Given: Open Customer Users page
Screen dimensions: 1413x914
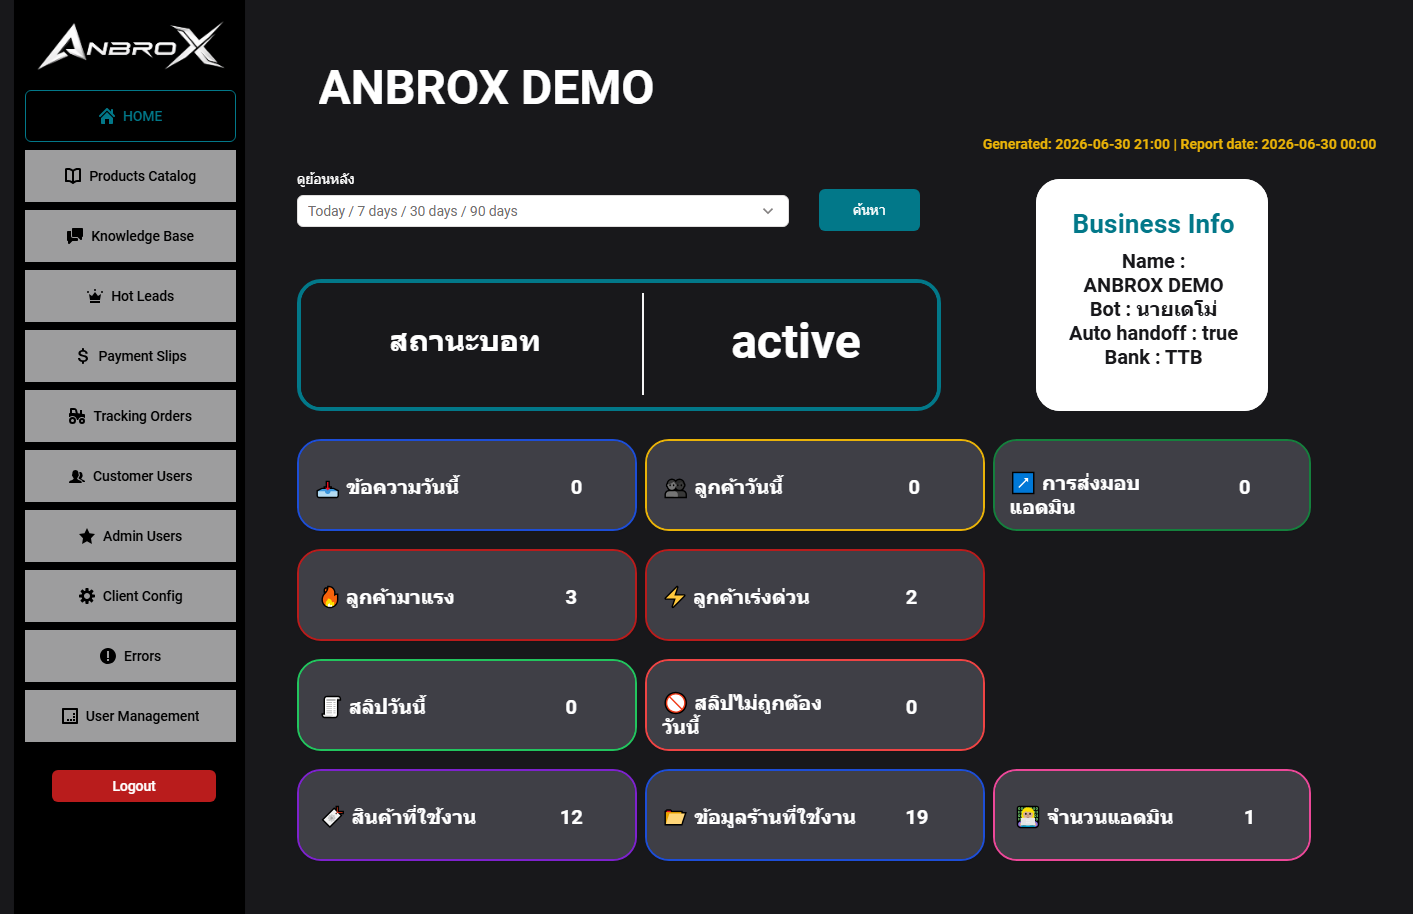Looking at the screenshot, I should pos(130,476).
